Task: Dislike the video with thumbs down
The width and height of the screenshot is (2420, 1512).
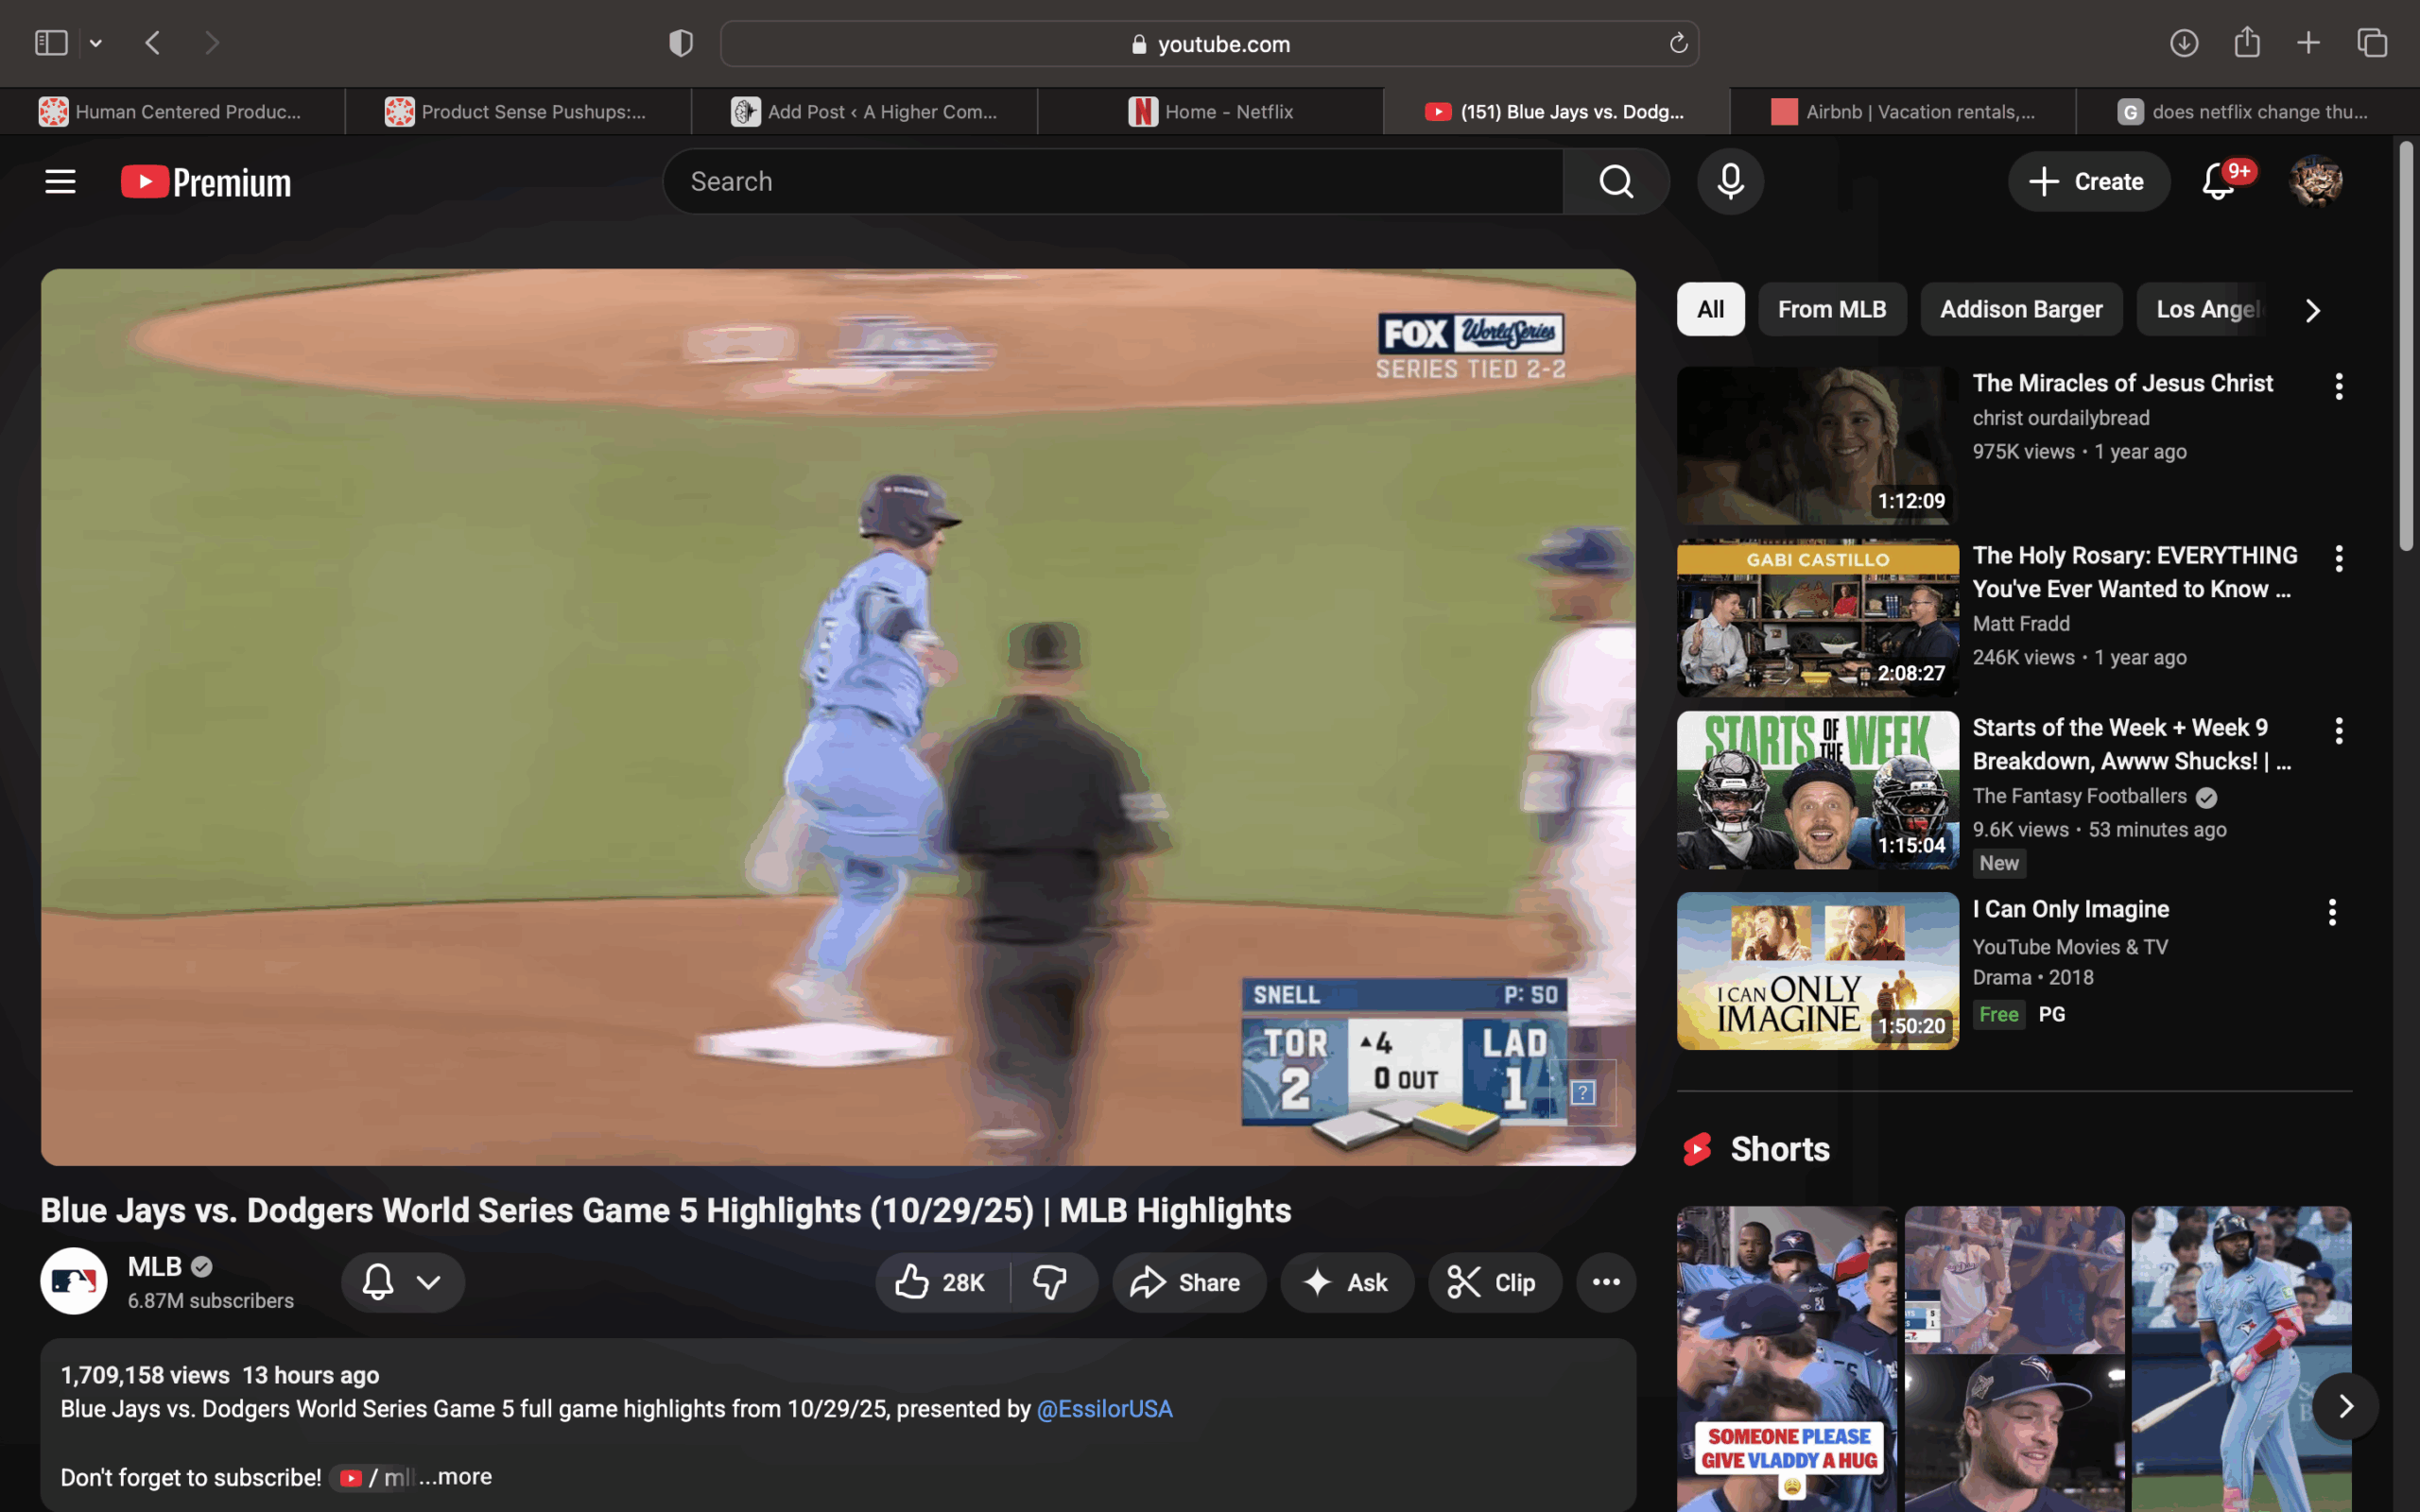Action: pos(1050,1282)
